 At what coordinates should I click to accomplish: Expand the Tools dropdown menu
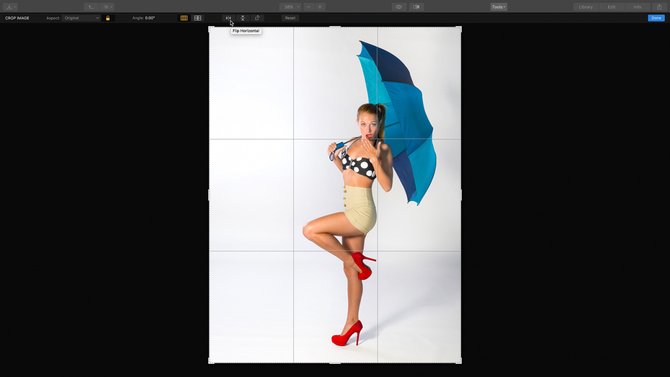pos(499,7)
